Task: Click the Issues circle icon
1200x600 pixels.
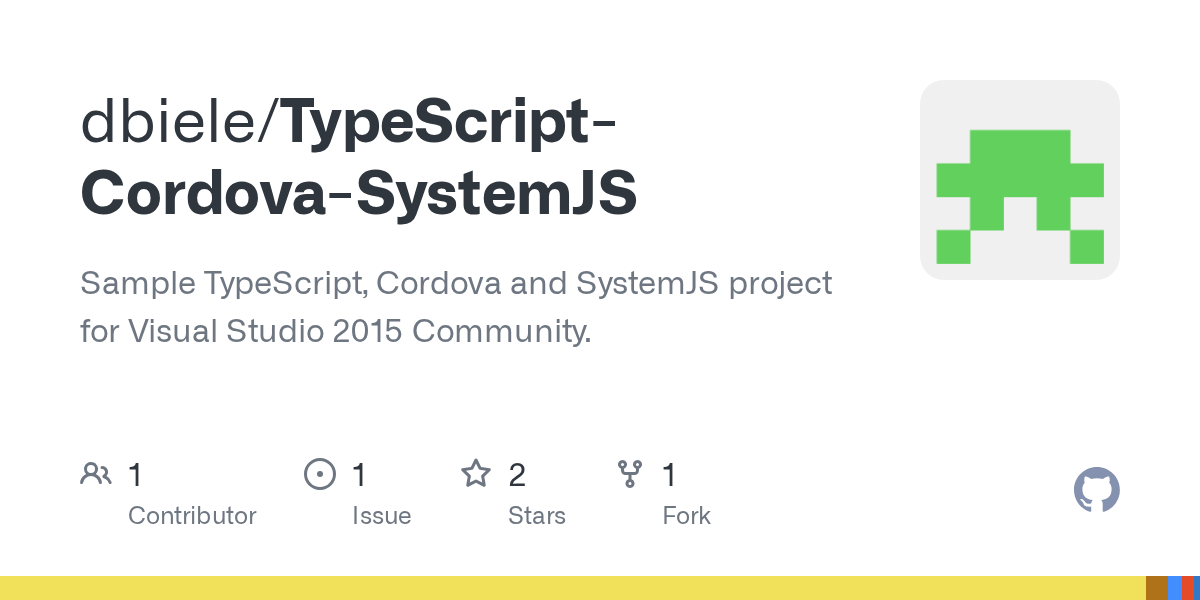Action: [319, 473]
